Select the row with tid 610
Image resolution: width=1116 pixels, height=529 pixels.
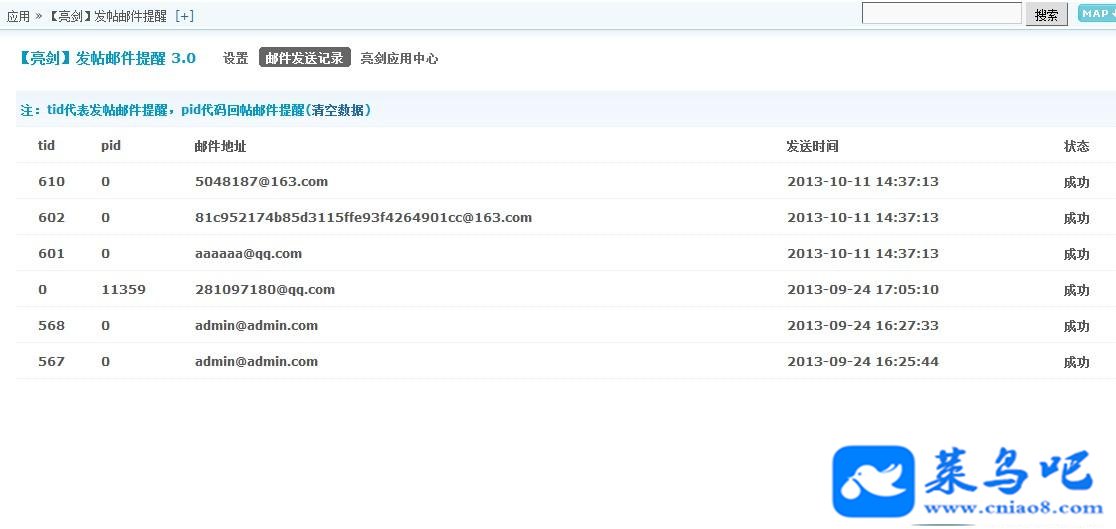(x=566, y=182)
